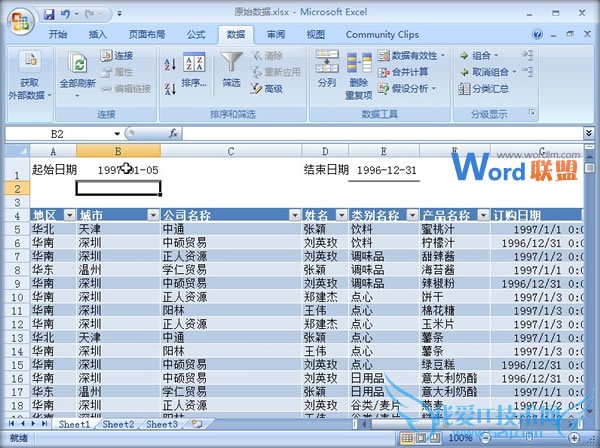Click the vertical scrollbar thumb
Screen dimensions: 600x448
pos(590,168)
